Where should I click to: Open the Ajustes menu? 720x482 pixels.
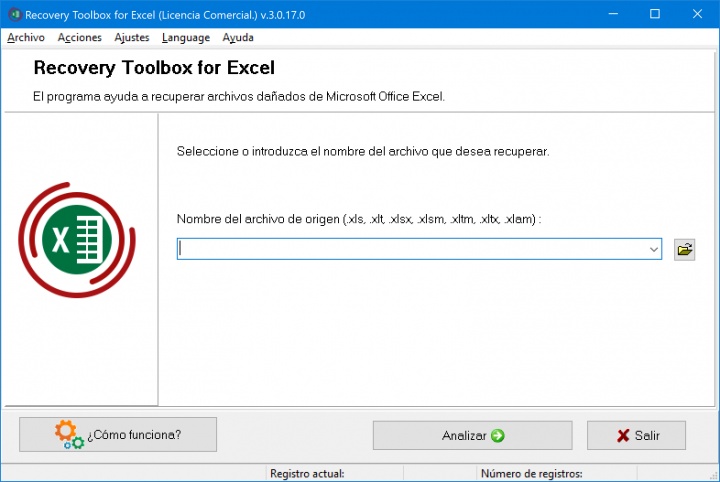click(132, 38)
